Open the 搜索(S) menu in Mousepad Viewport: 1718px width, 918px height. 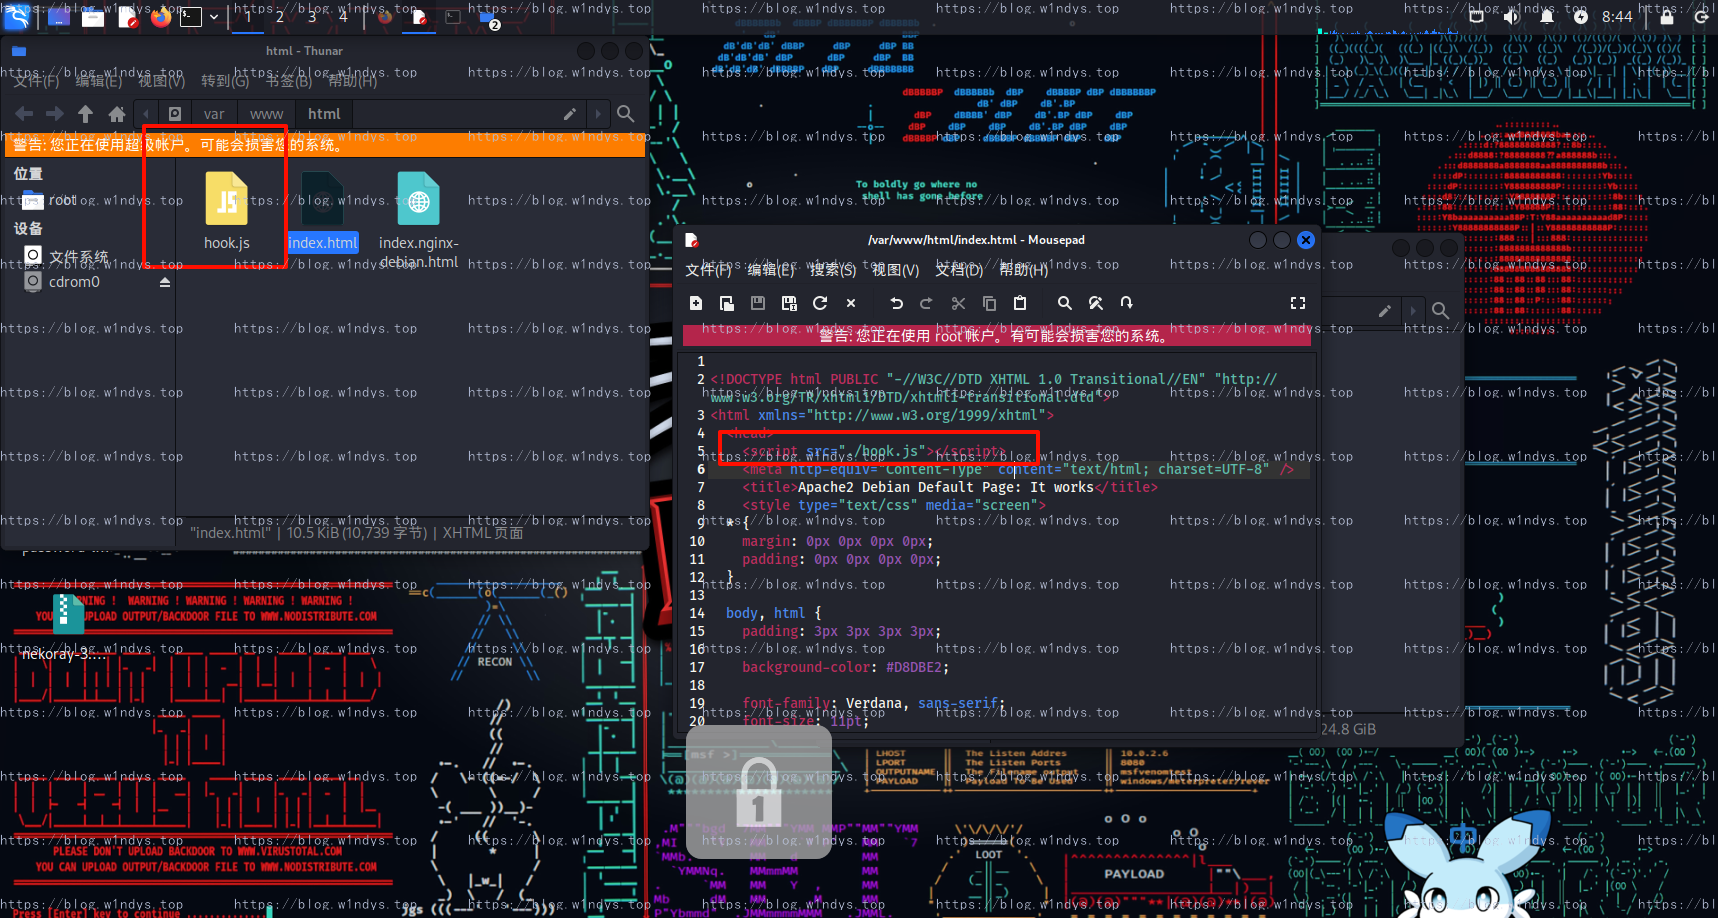coord(832,270)
